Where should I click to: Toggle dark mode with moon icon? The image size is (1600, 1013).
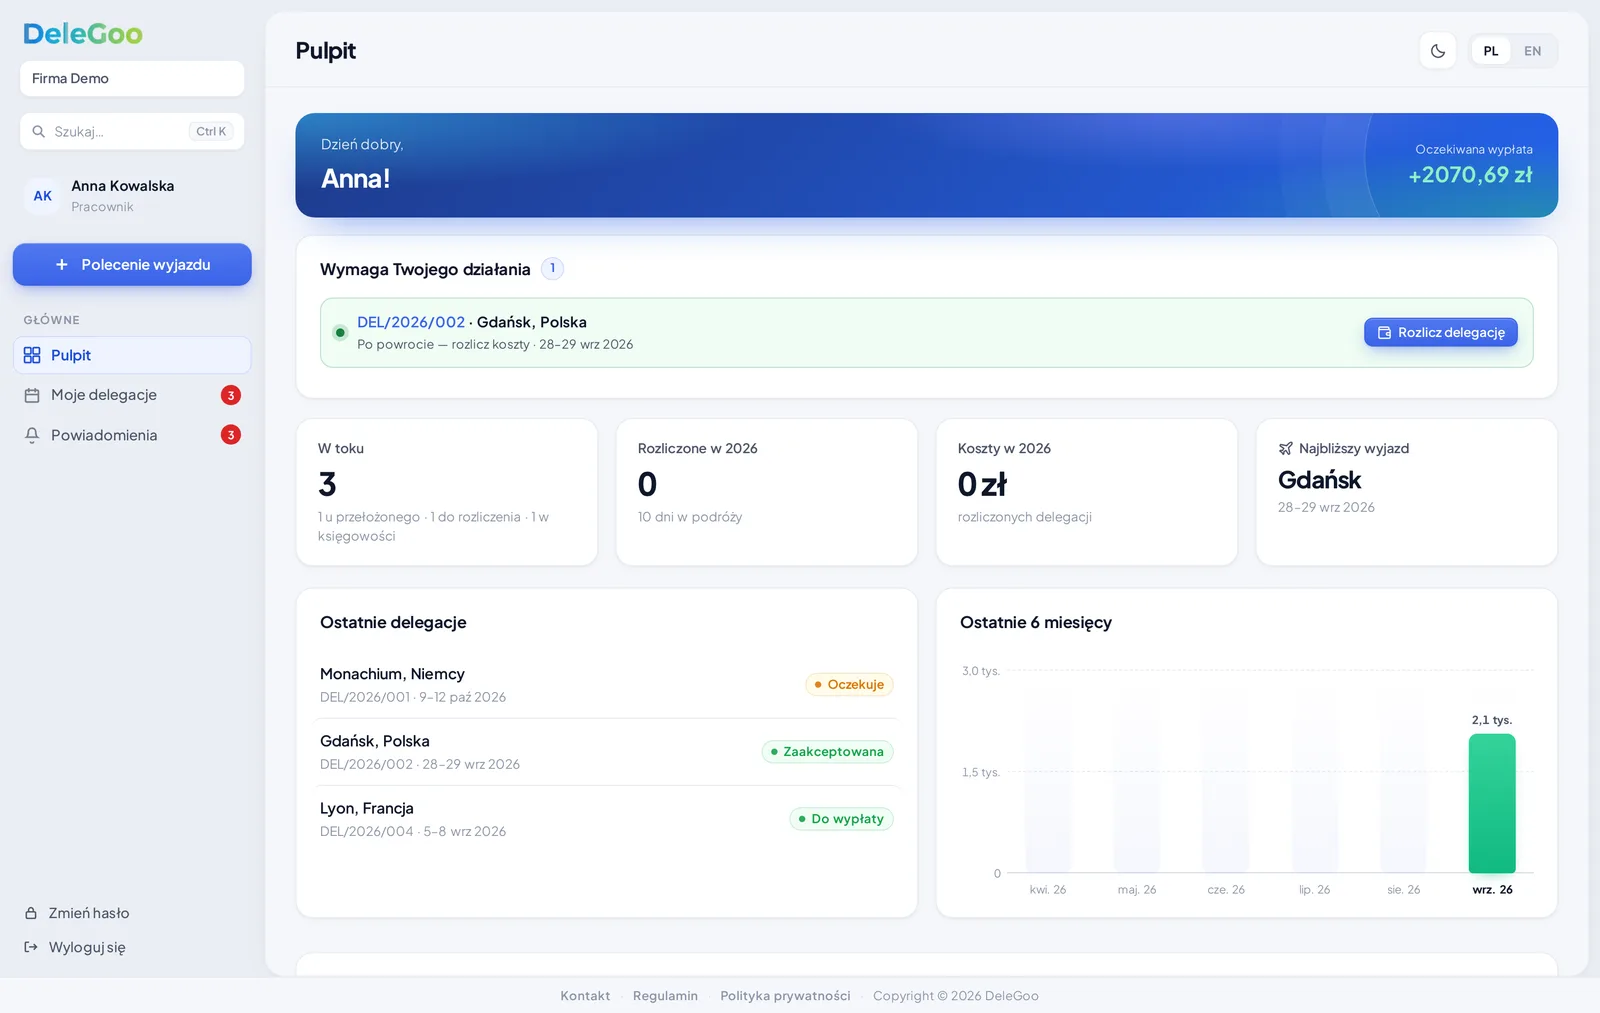tap(1438, 51)
